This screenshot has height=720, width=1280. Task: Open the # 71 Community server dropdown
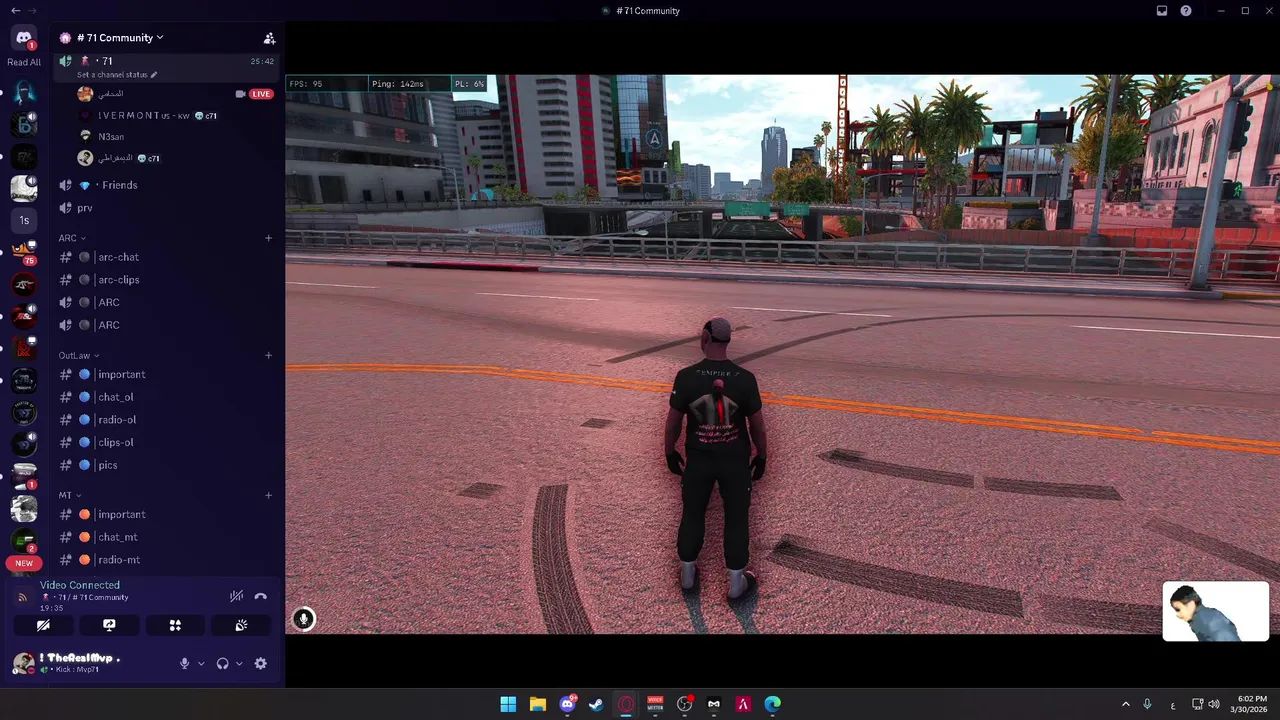pyautogui.click(x=120, y=38)
